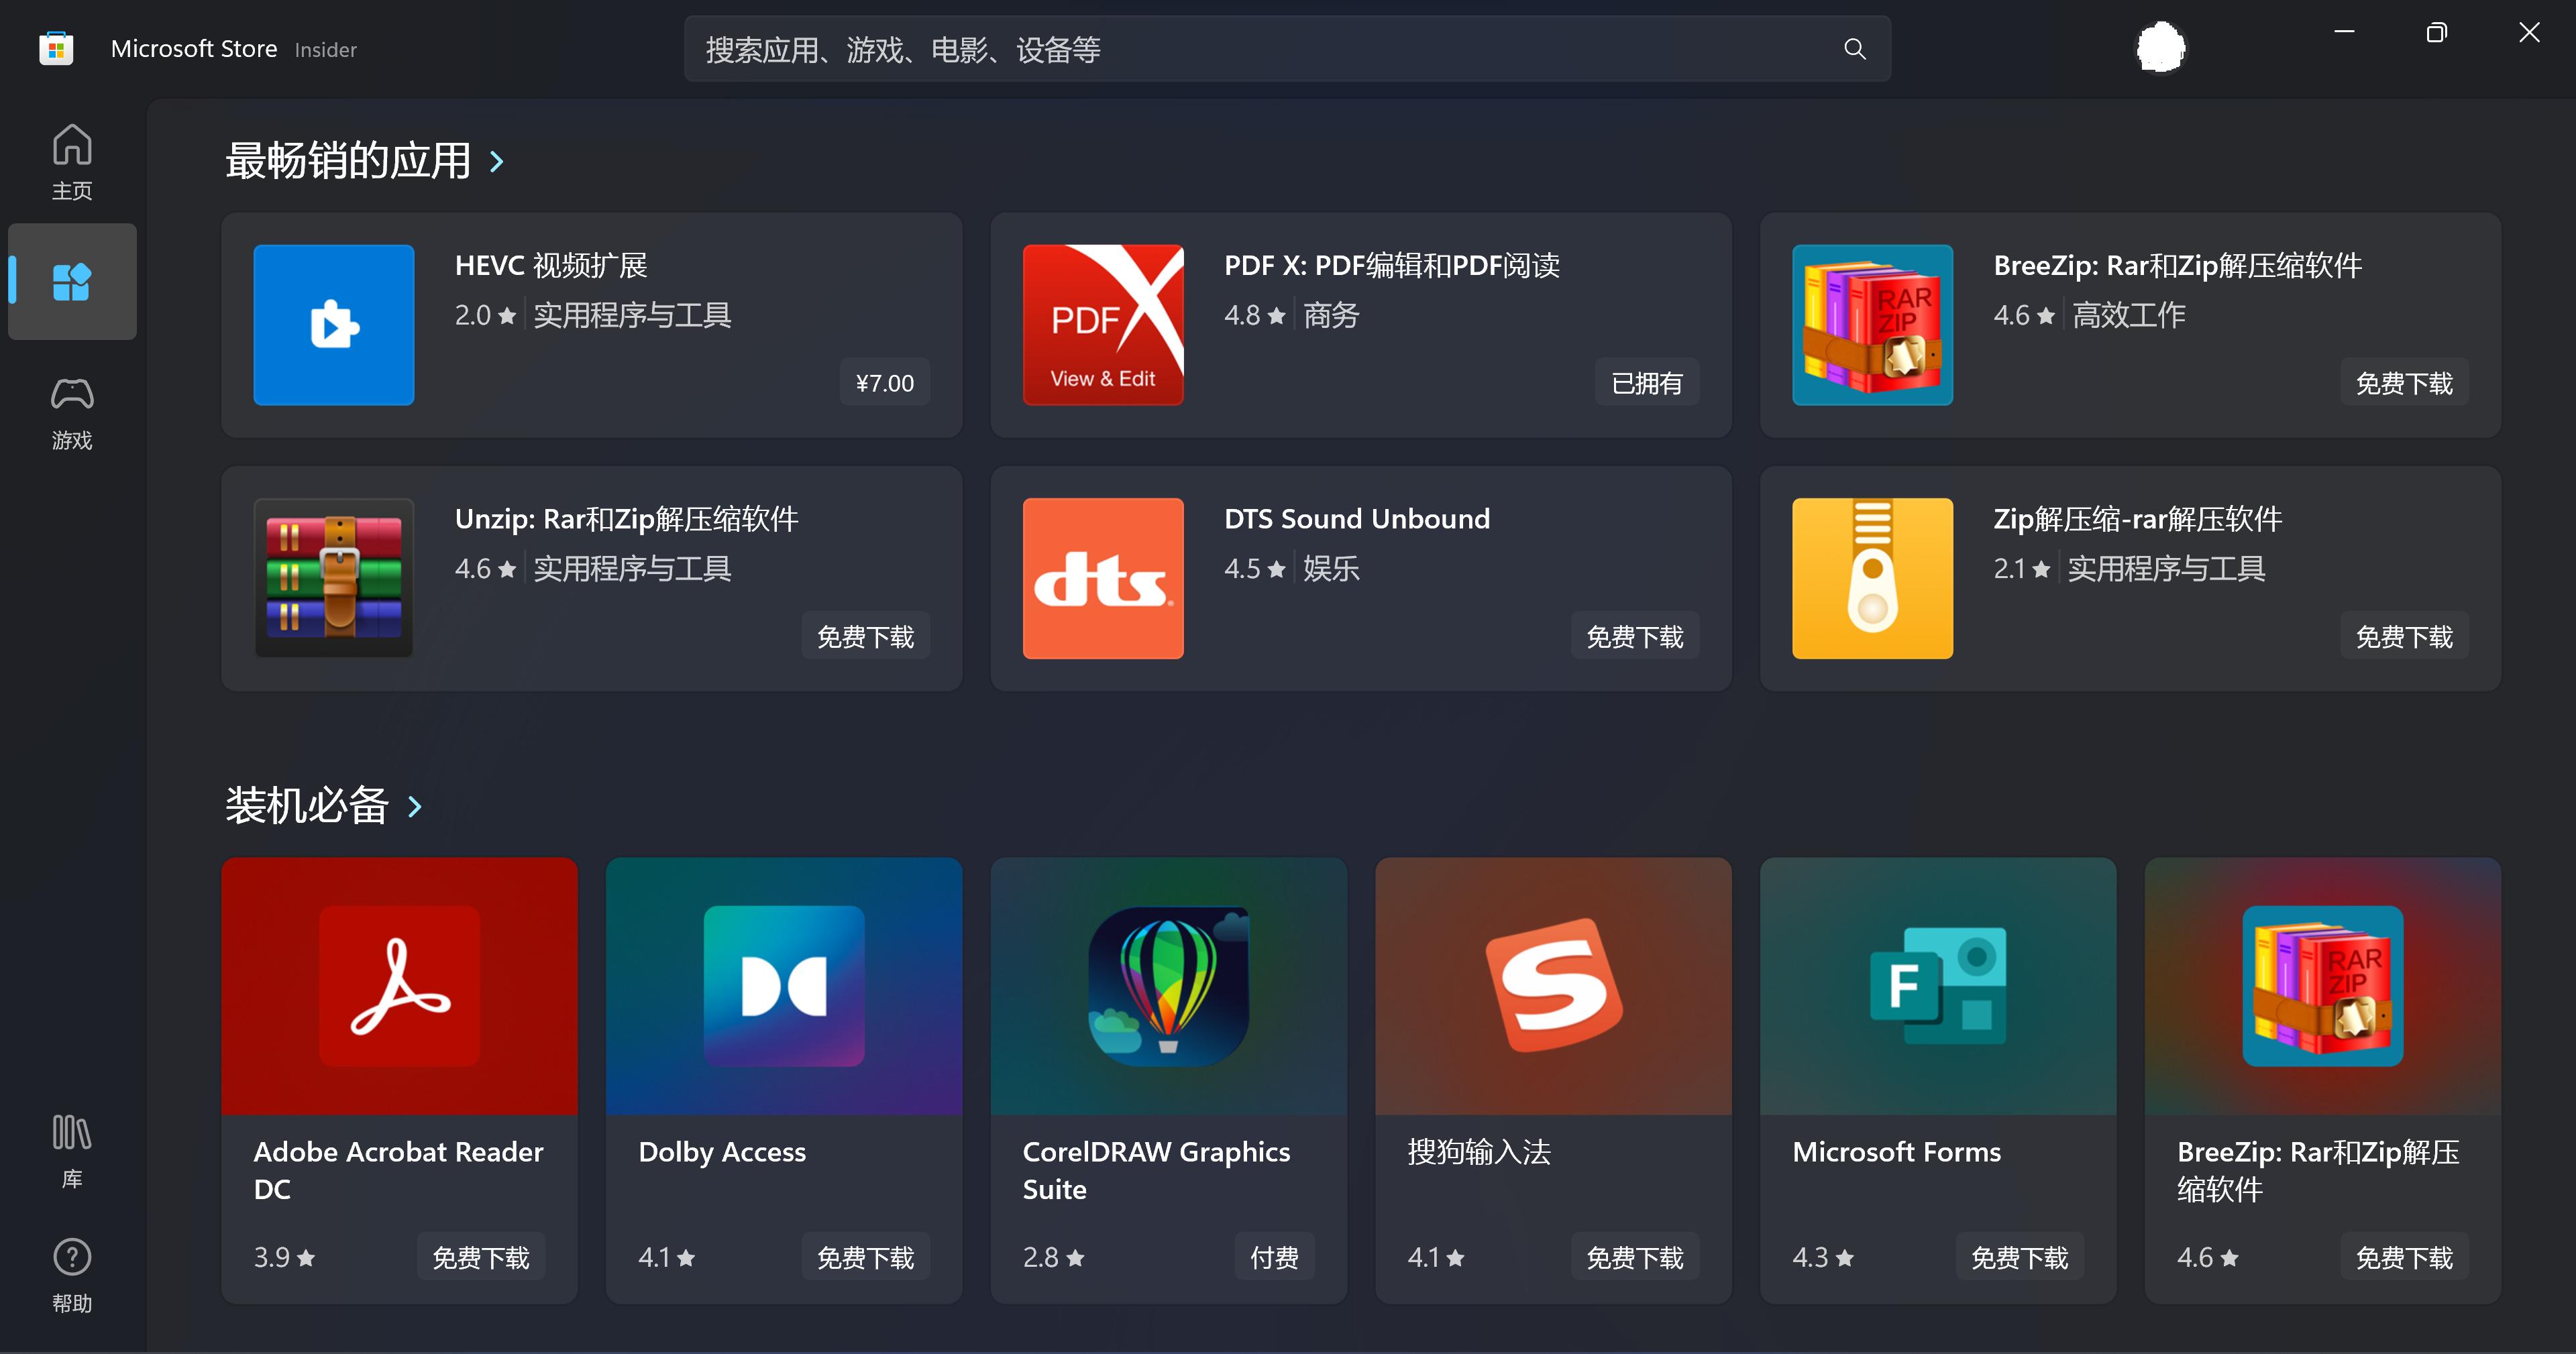Screen dimensions: 2576x1354
Task: Click 免费下载 for Adobe Acrobat Reader DC
Action: tap(481, 1257)
